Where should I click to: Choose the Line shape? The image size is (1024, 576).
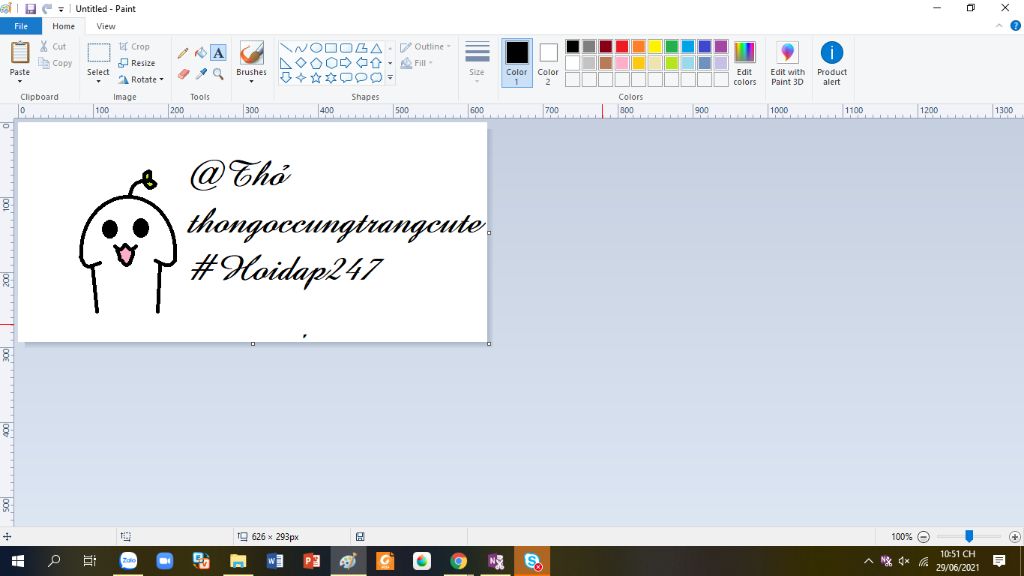[285, 48]
